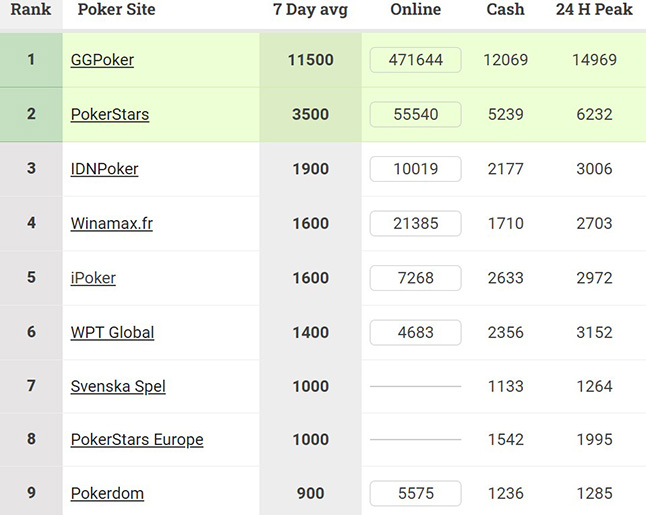Click WPT Global online count 4683
The height and width of the screenshot is (515, 646).
(415, 332)
